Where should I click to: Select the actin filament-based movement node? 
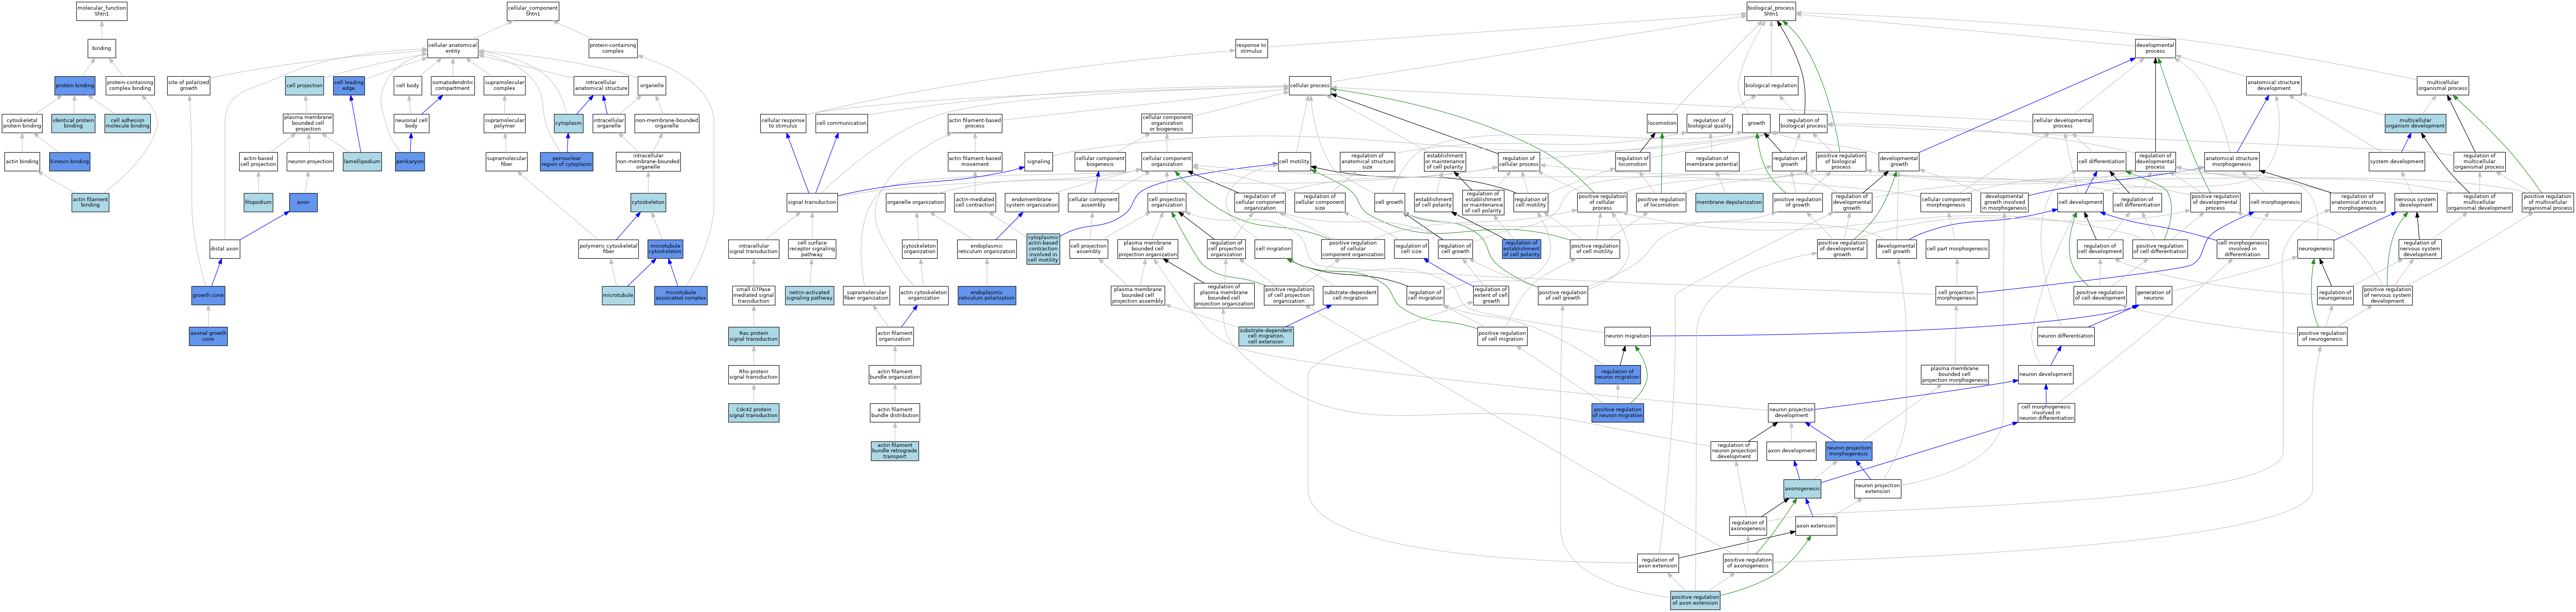click(975, 161)
